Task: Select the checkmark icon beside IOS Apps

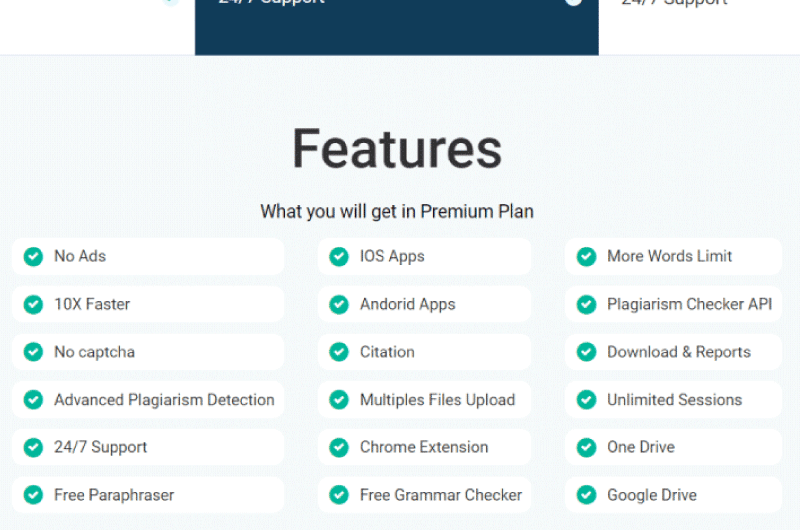Action: click(339, 257)
